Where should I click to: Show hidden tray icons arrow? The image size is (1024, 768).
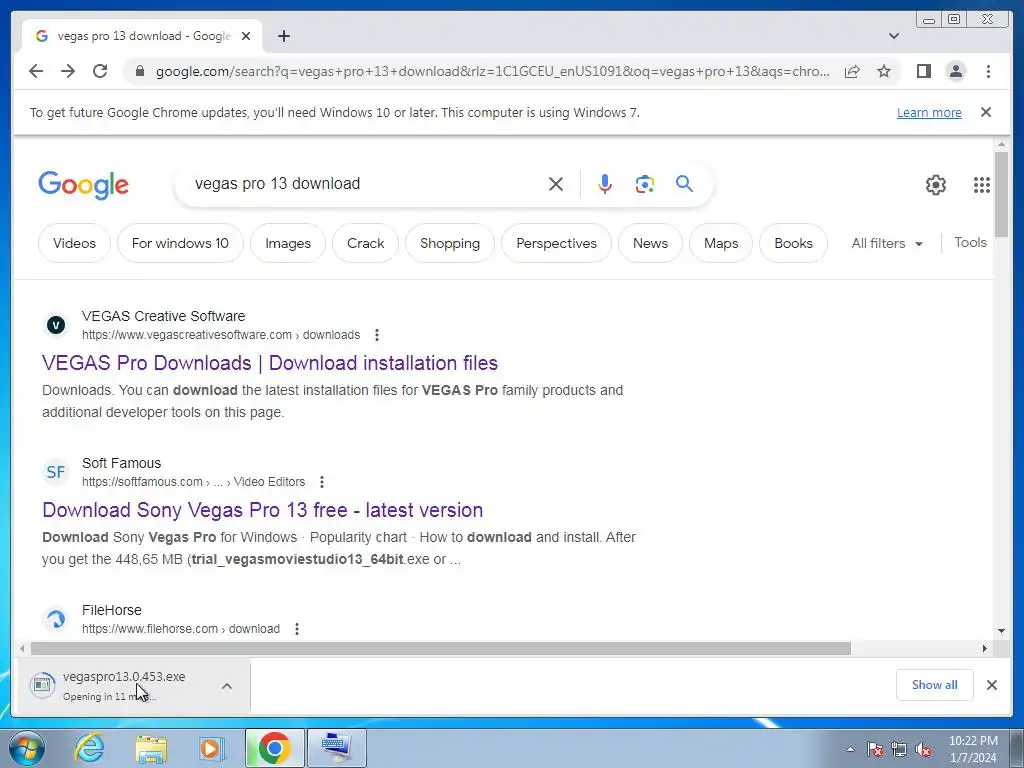(850, 750)
